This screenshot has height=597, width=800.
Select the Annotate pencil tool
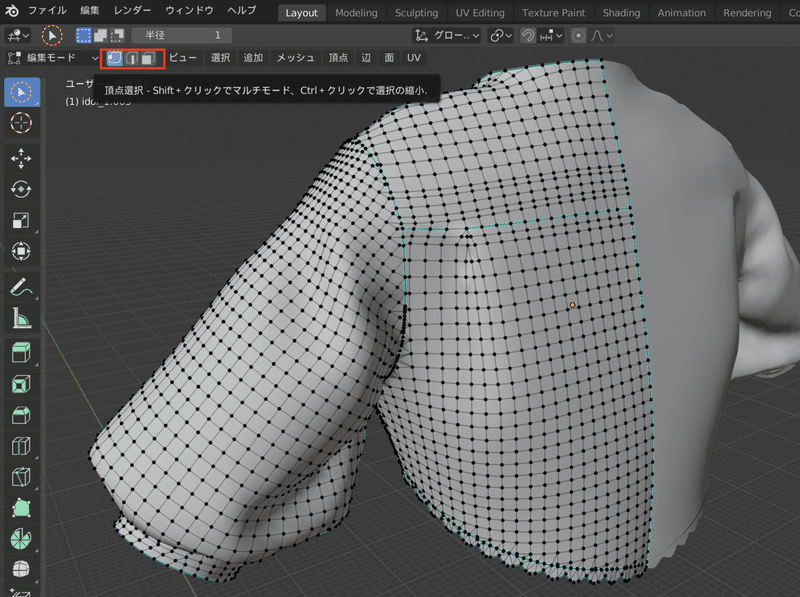tap(21, 287)
